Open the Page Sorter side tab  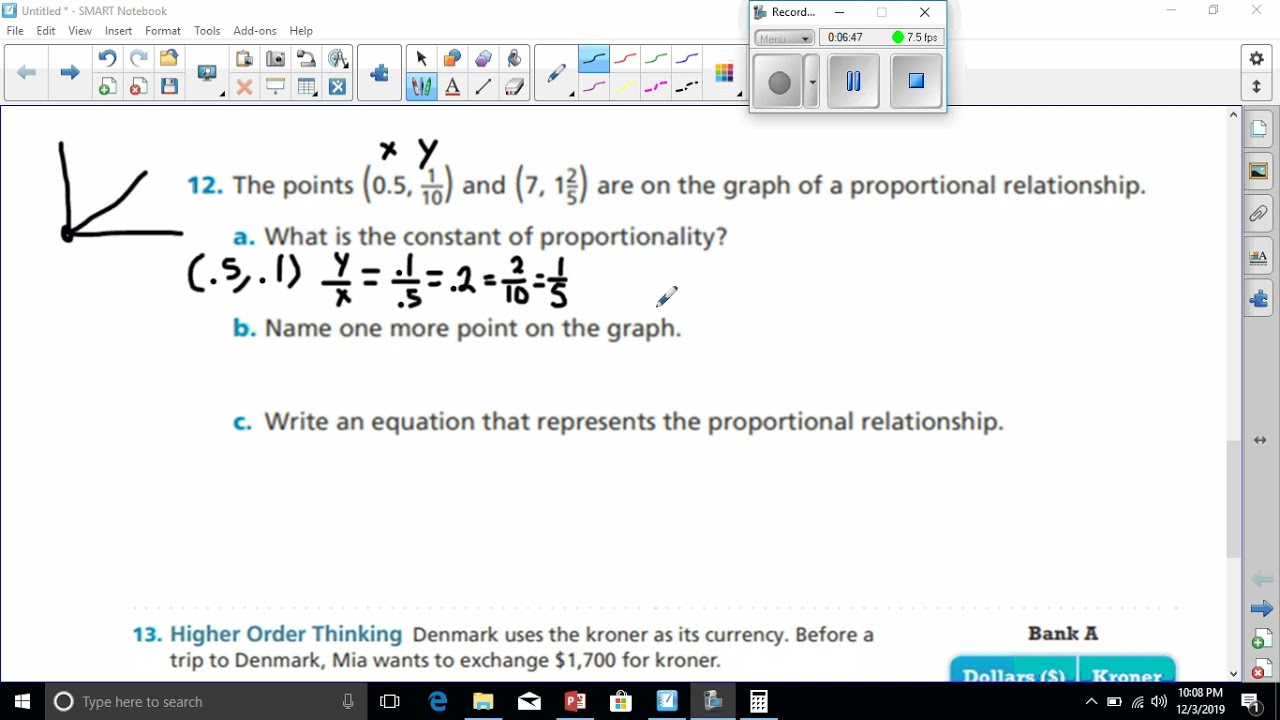point(1258,130)
